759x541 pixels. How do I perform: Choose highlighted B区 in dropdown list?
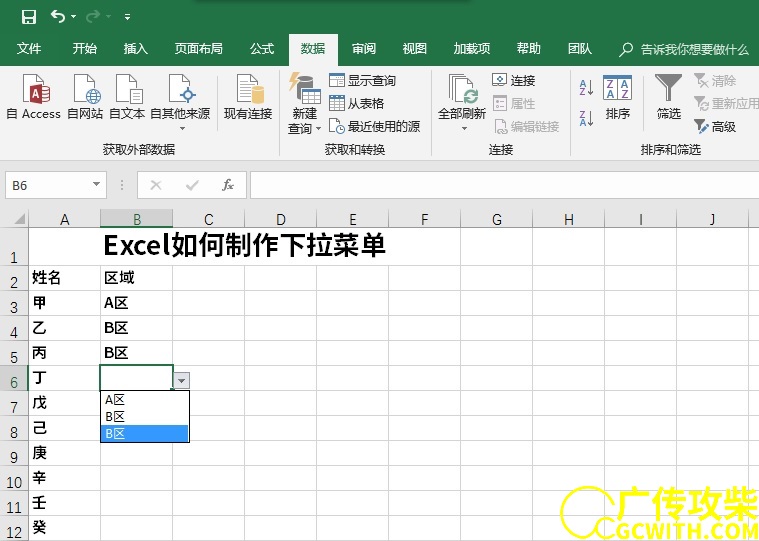coord(144,434)
